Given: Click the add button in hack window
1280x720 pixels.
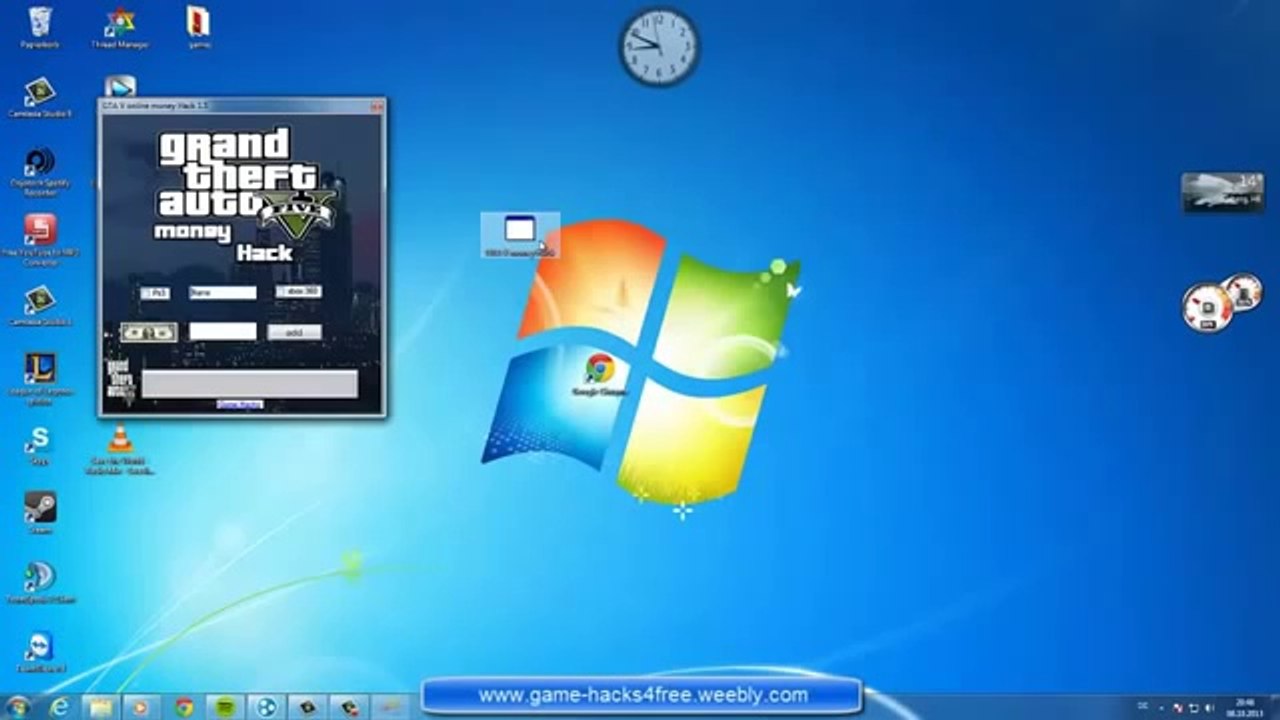Looking at the screenshot, I should pyautogui.click(x=294, y=332).
